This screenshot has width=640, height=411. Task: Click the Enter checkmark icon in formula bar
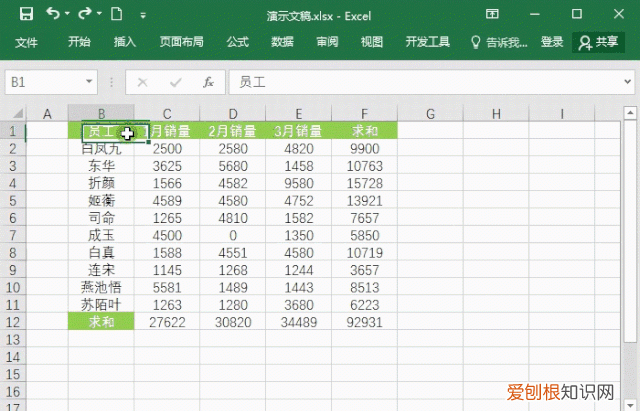click(x=176, y=82)
